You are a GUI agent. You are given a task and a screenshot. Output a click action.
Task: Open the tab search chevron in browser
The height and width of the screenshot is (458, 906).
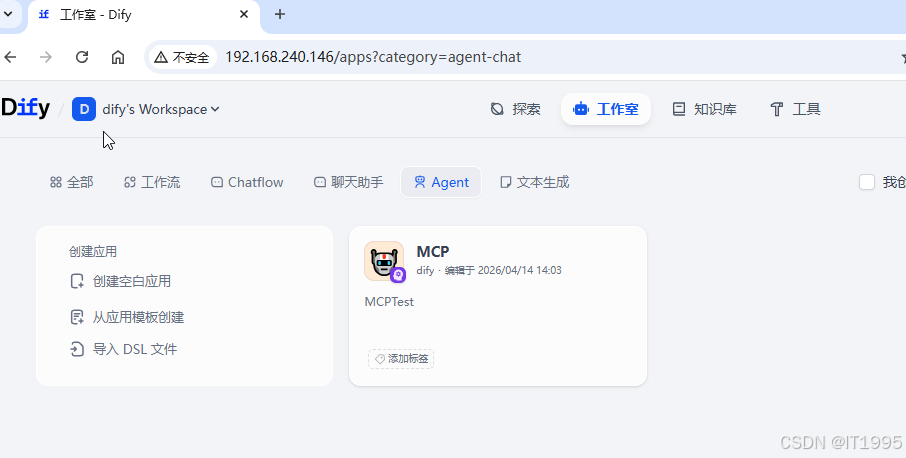coord(8,14)
